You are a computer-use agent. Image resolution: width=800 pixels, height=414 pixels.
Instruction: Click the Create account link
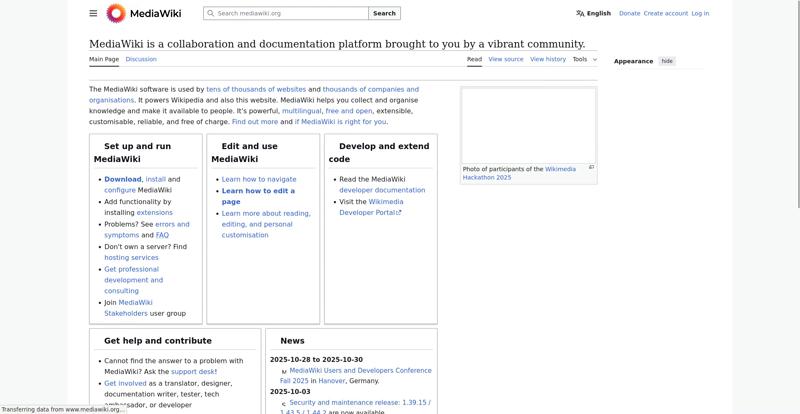665,13
